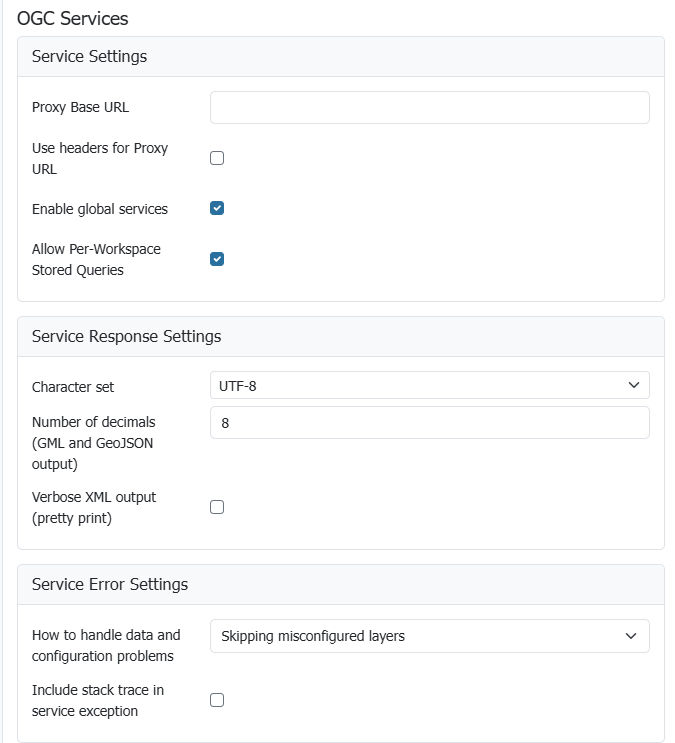Click the chevron arrow on error handling selector

(x=630, y=636)
